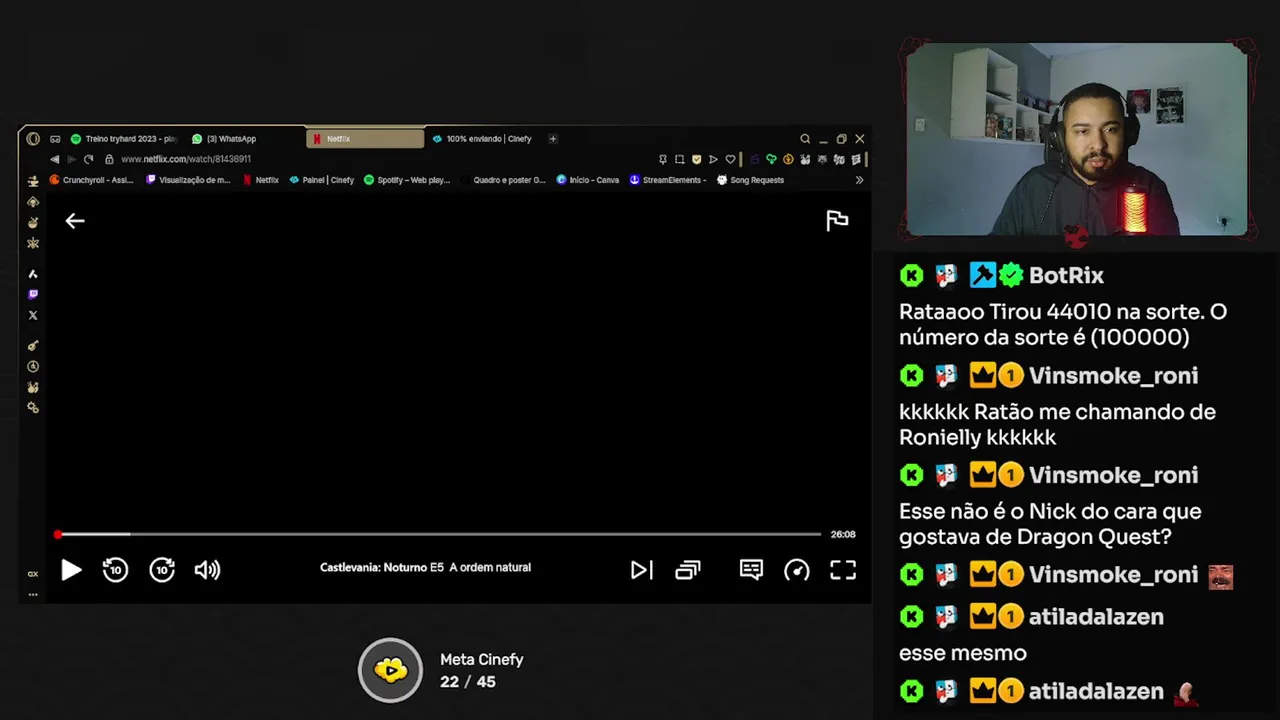The image size is (1280, 720).
Task: Open the Início - Canva bookmark
Action: pyautogui.click(x=588, y=180)
